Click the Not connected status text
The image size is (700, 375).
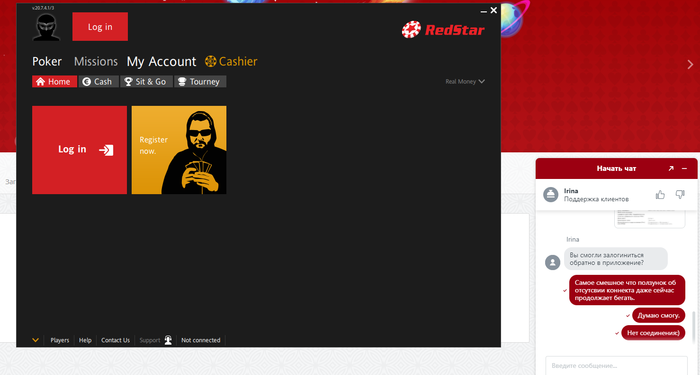(201, 340)
